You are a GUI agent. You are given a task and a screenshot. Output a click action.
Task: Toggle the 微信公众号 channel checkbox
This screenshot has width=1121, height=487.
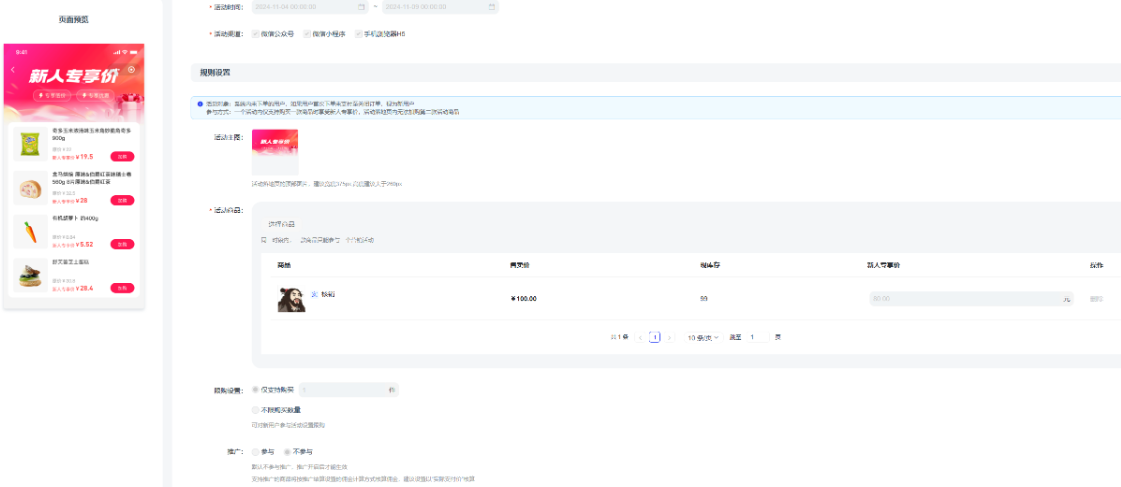click(256, 34)
